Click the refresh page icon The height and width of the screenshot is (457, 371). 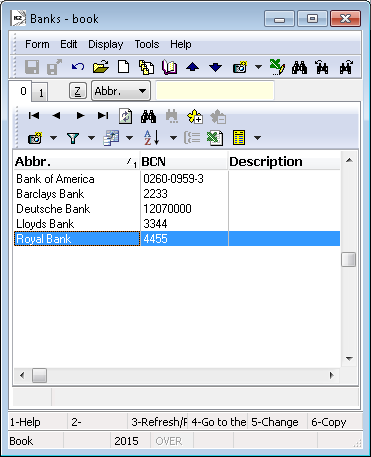(x=126, y=117)
